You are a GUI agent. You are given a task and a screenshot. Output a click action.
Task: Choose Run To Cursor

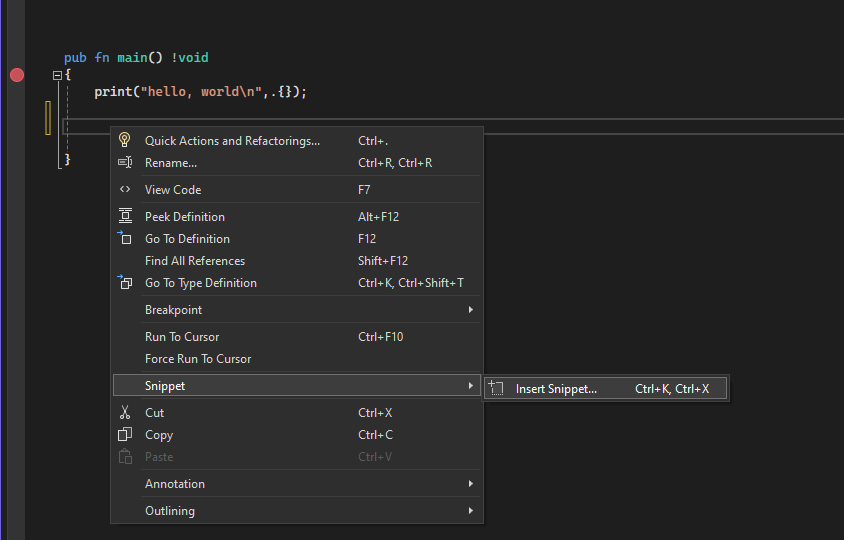click(x=182, y=337)
